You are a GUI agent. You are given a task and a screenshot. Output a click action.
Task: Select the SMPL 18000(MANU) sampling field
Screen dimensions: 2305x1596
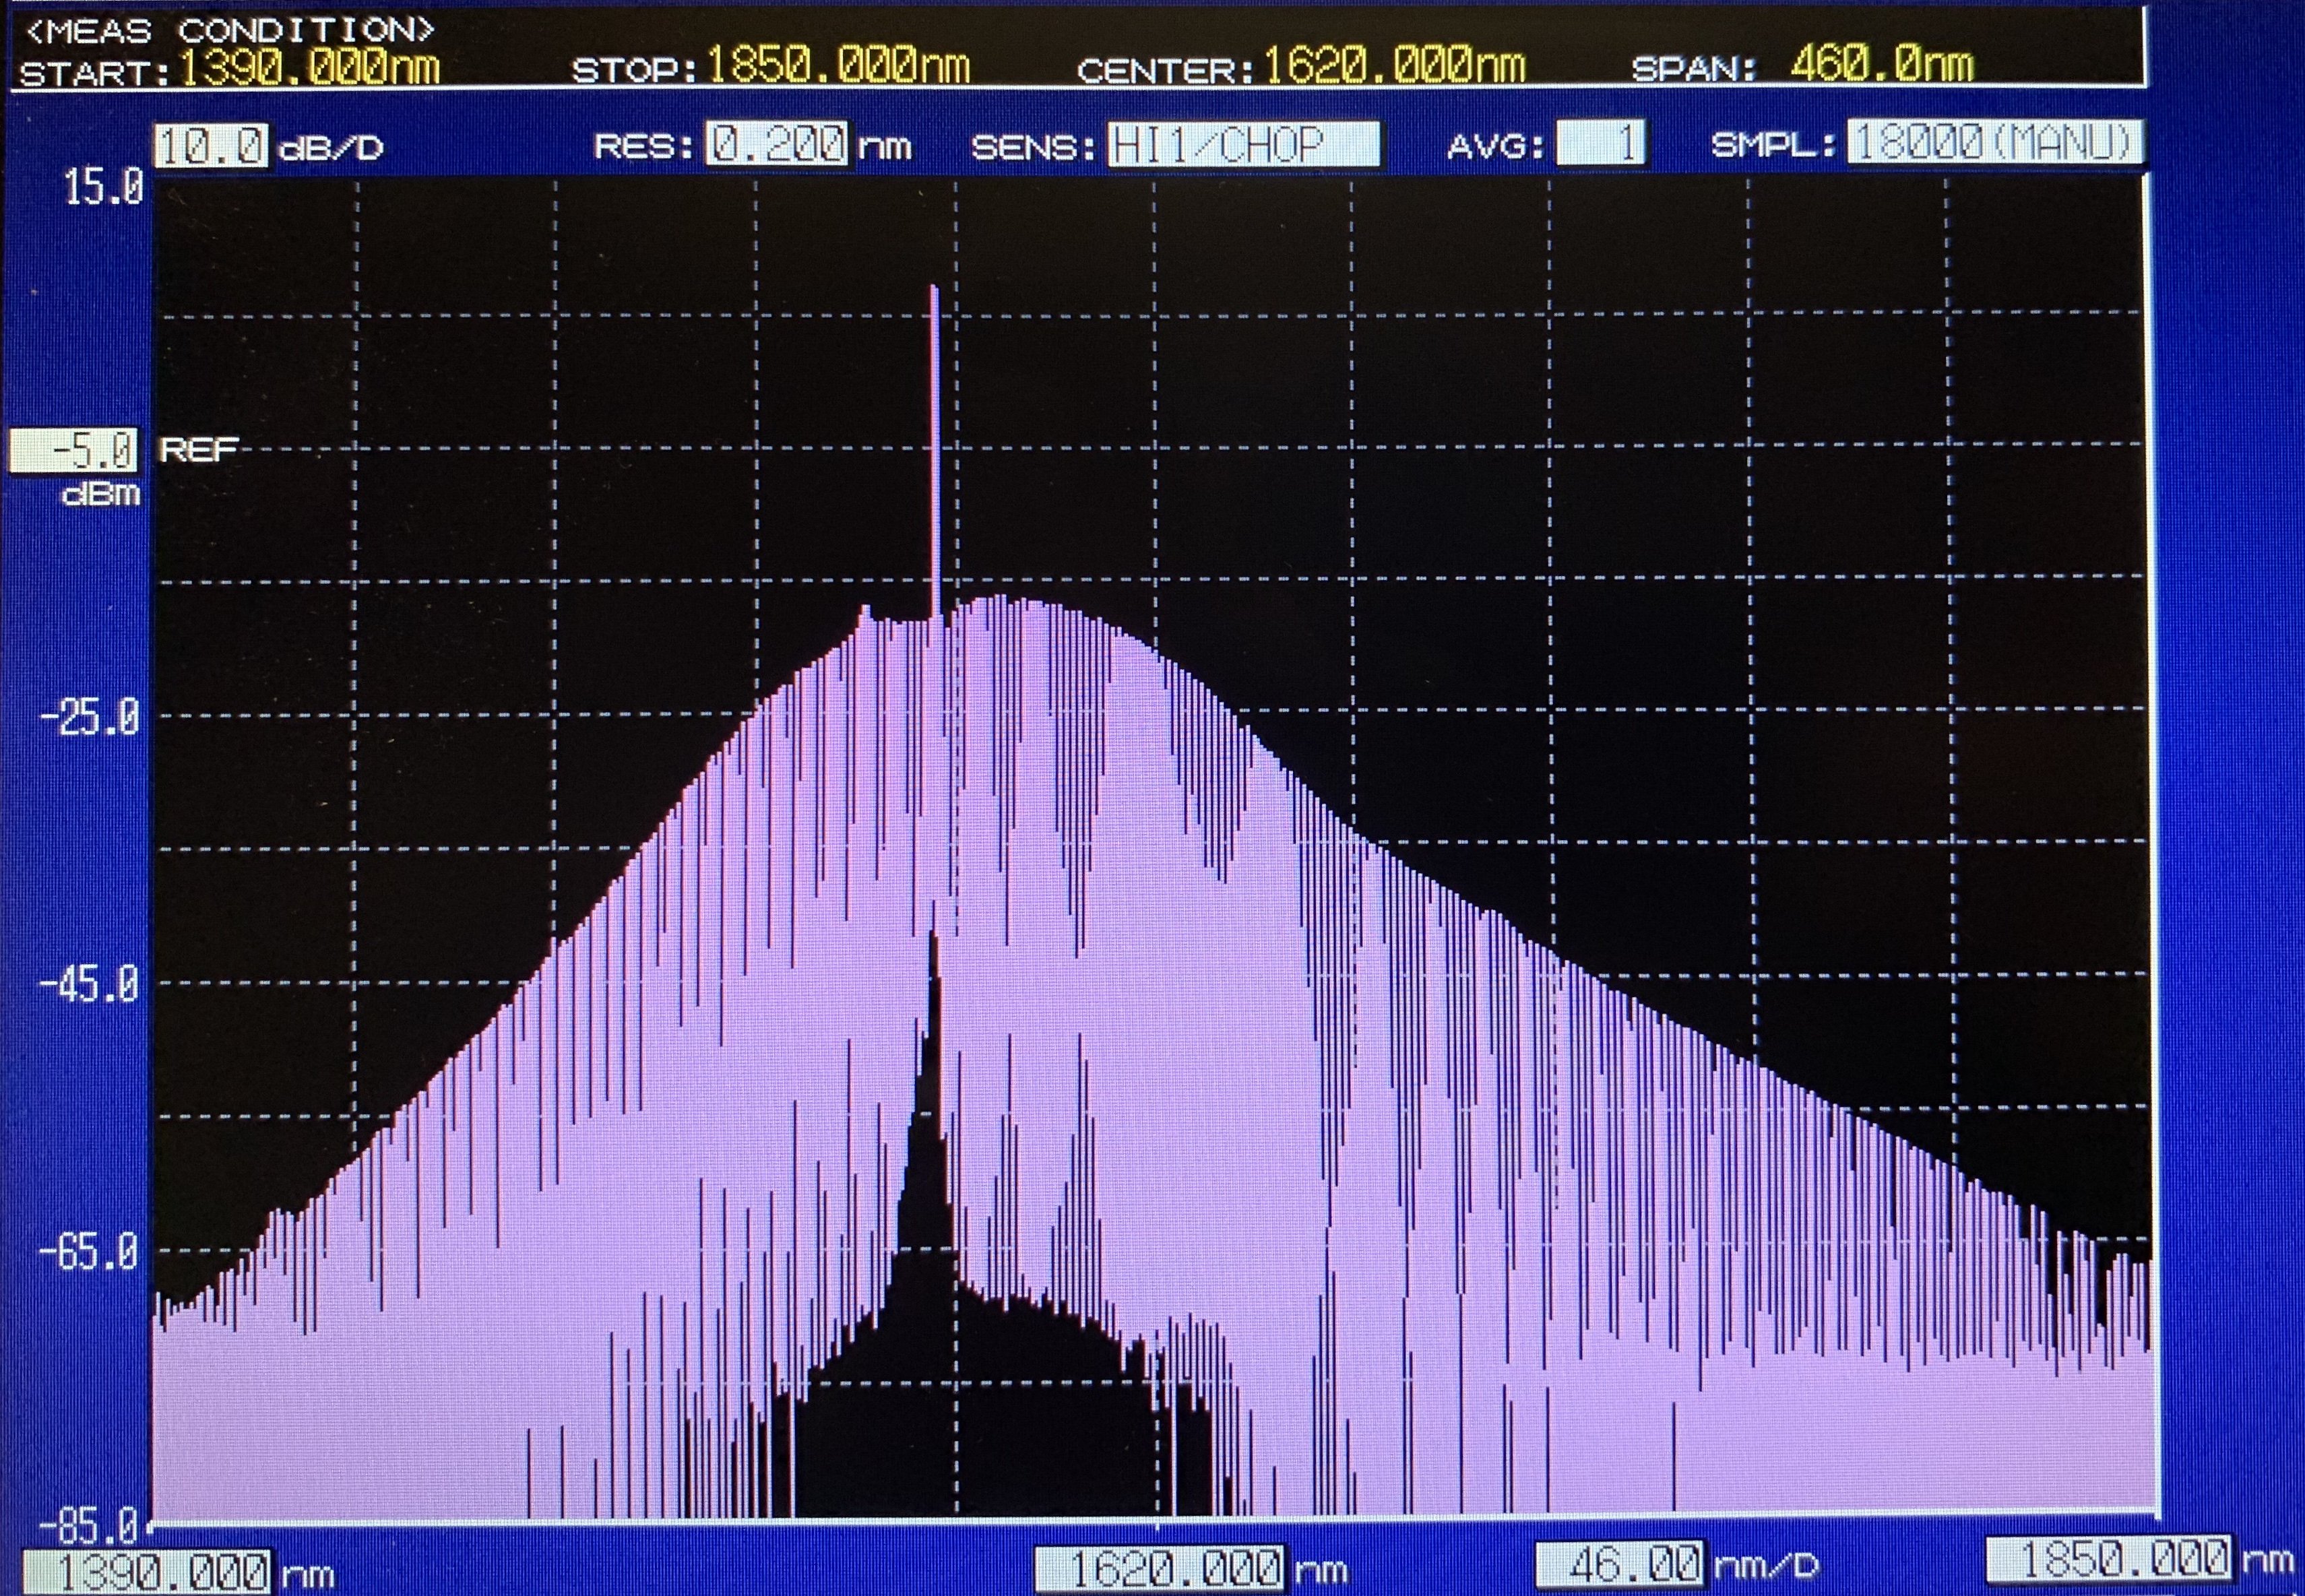(x=1995, y=142)
